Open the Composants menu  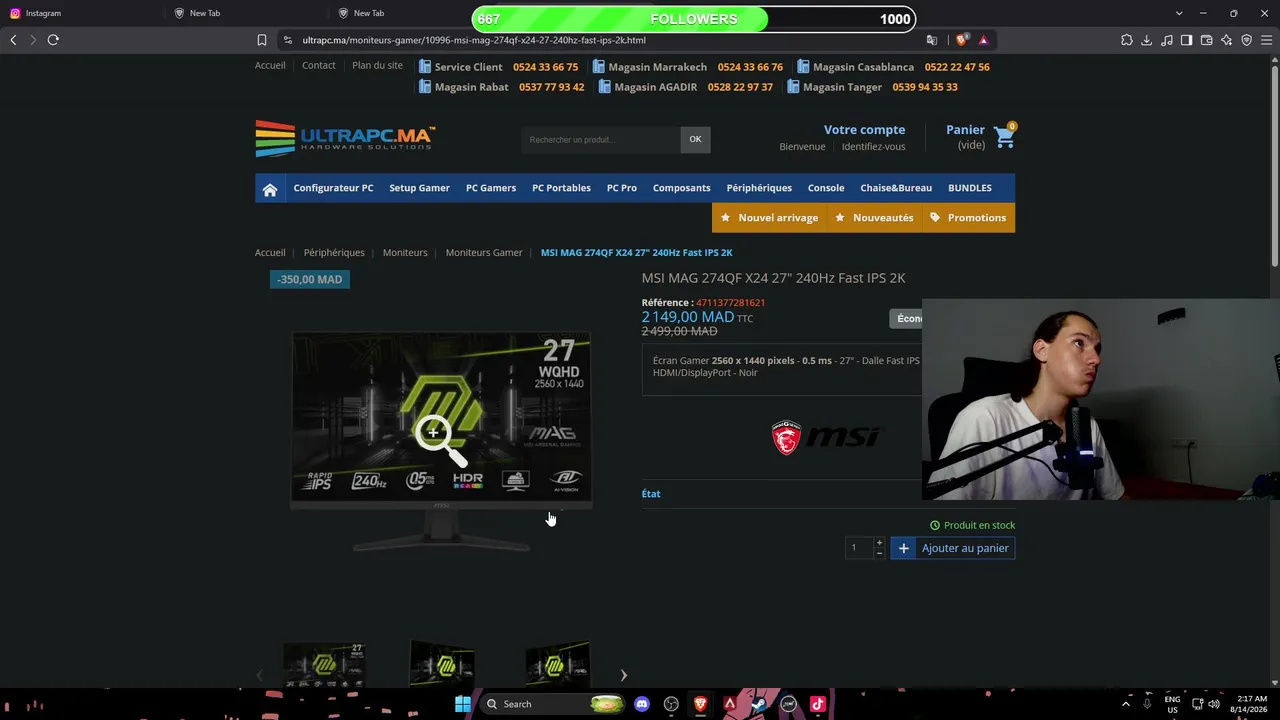click(x=682, y=188)
